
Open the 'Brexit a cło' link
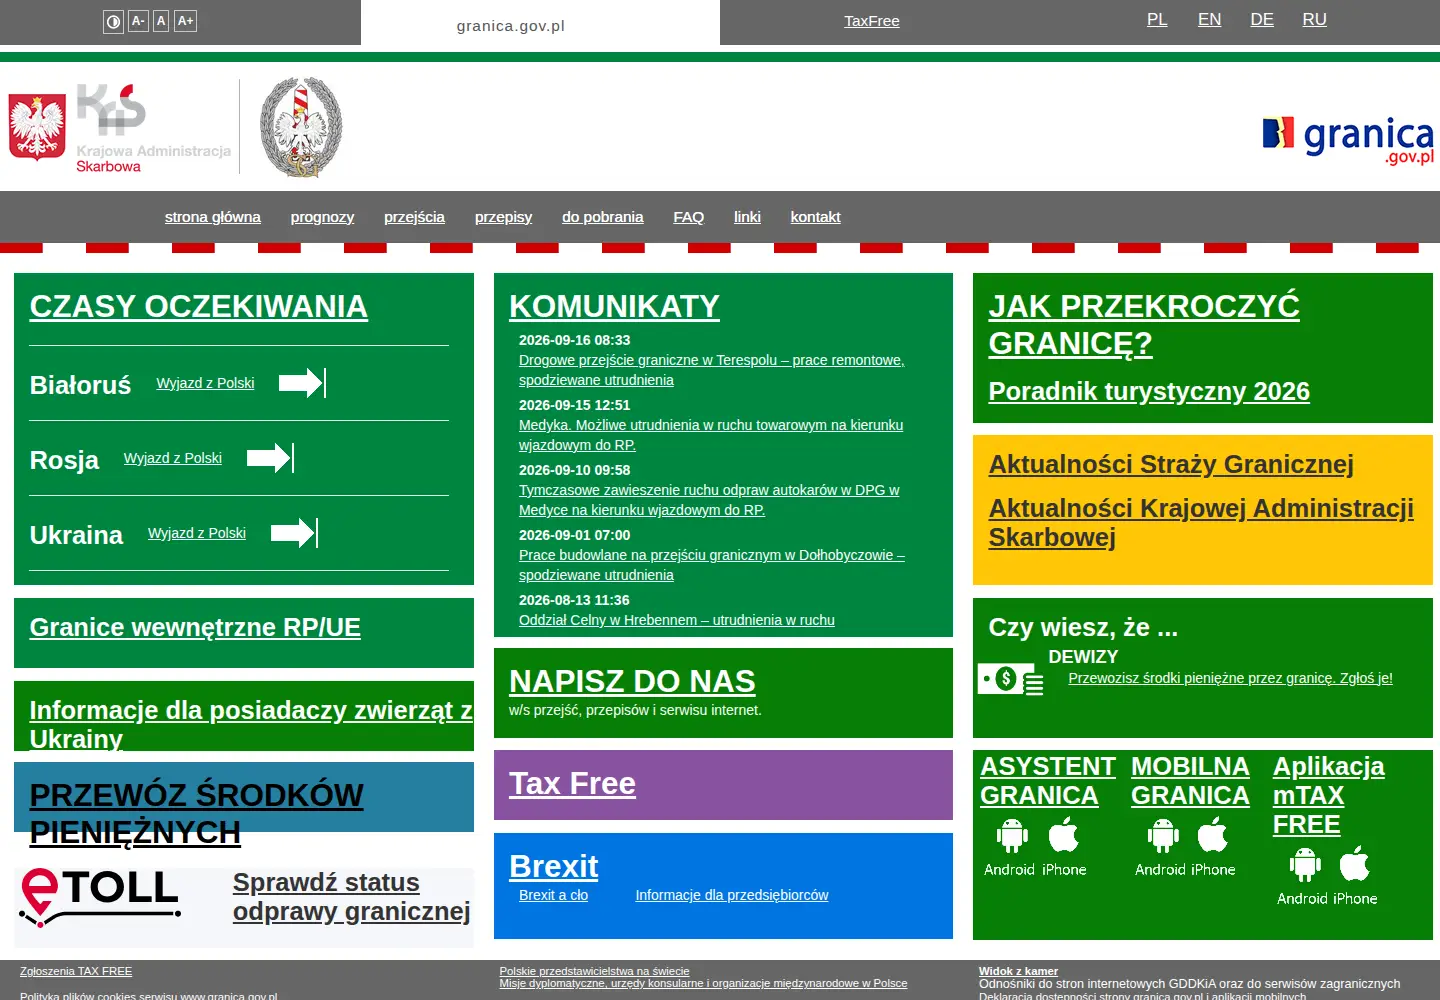pos(553,895)
